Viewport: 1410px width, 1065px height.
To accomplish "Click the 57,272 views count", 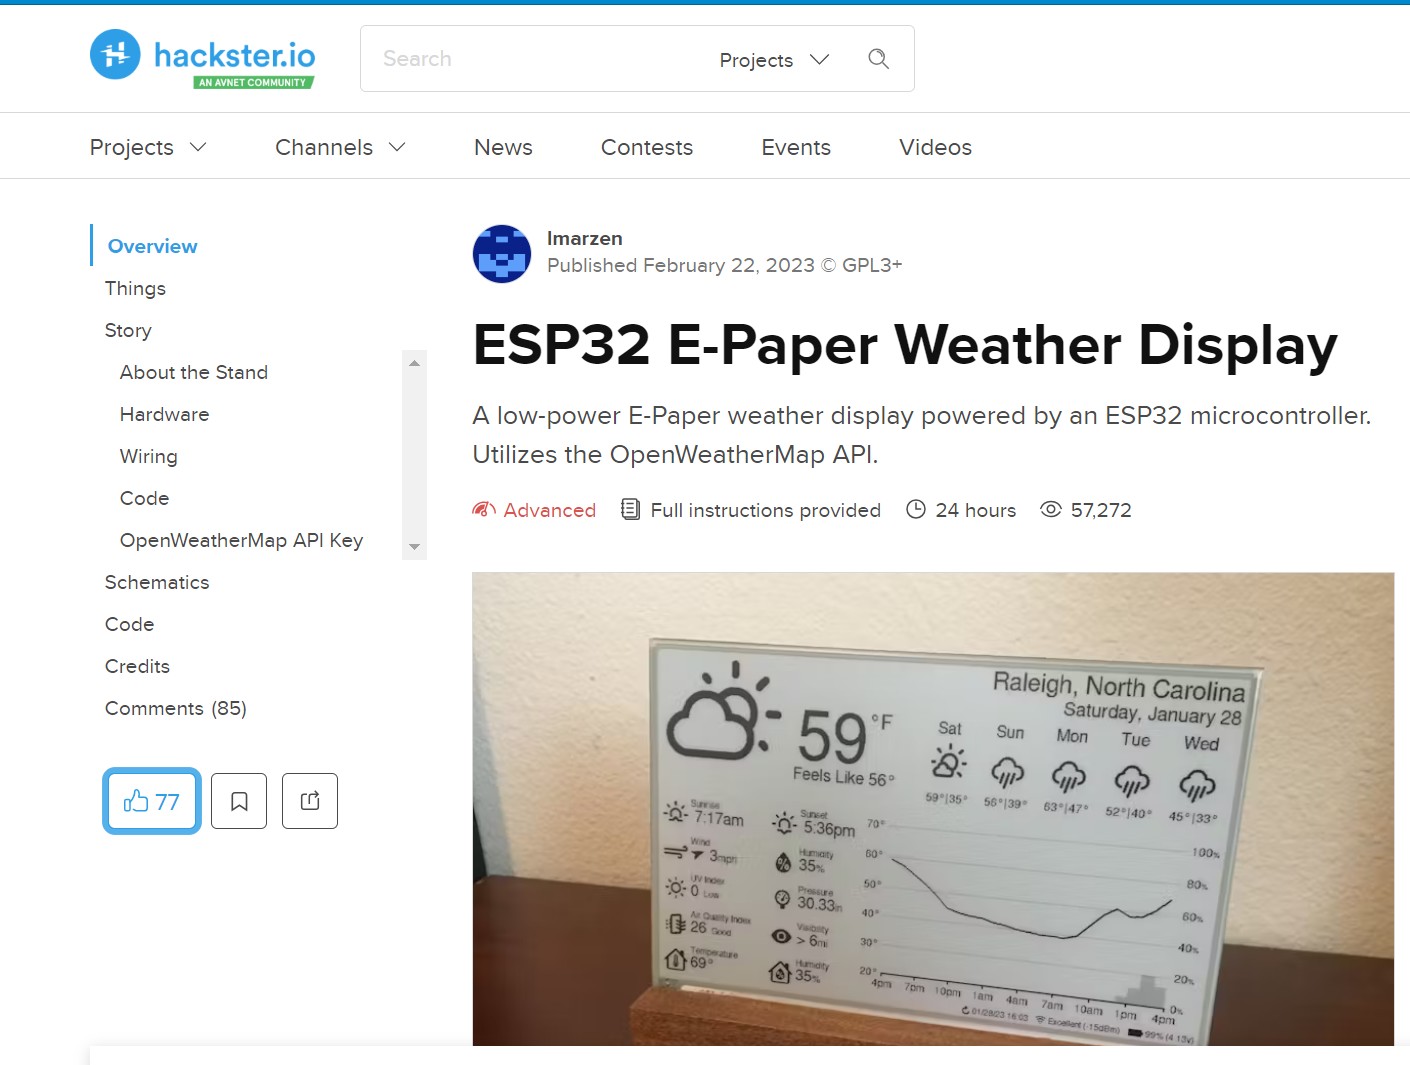I will (1101, 510).
